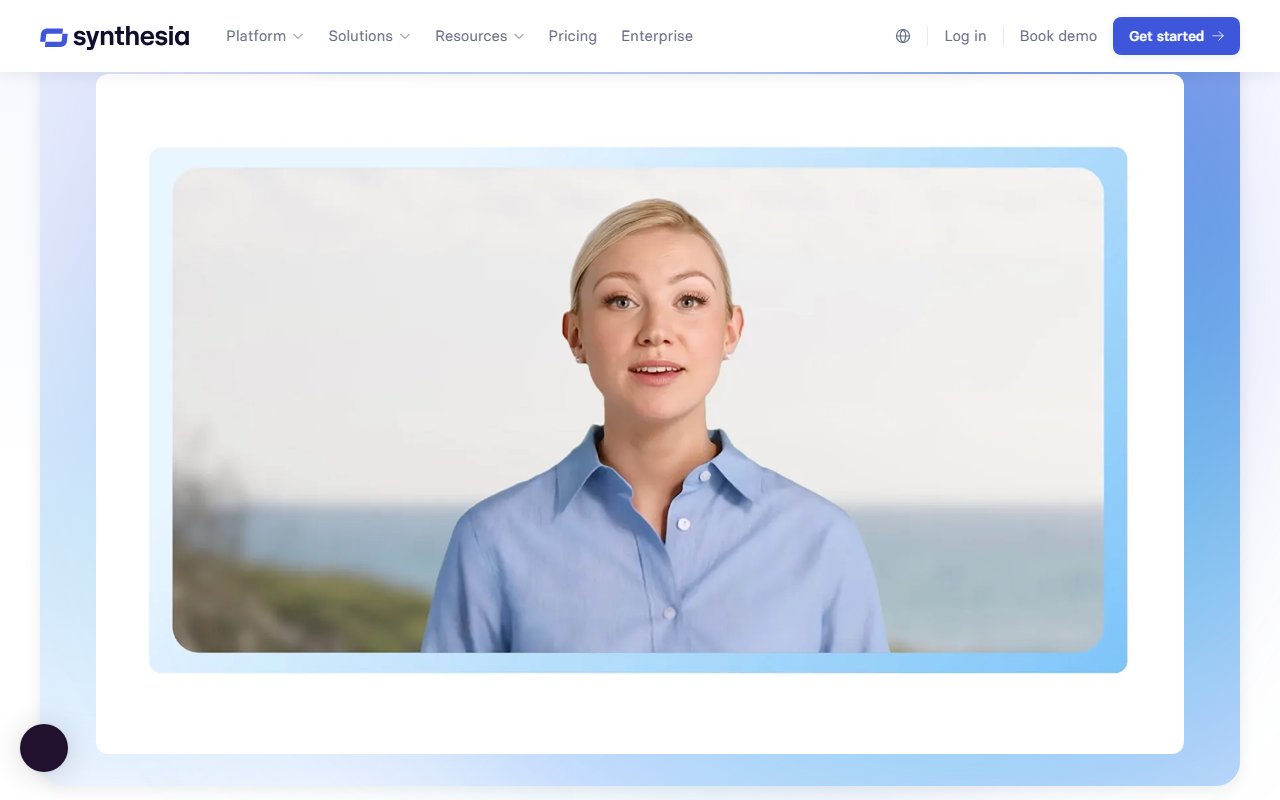Click the avatar's blue shirt in the video
1280x800 pixels.
tap(655, 560)
